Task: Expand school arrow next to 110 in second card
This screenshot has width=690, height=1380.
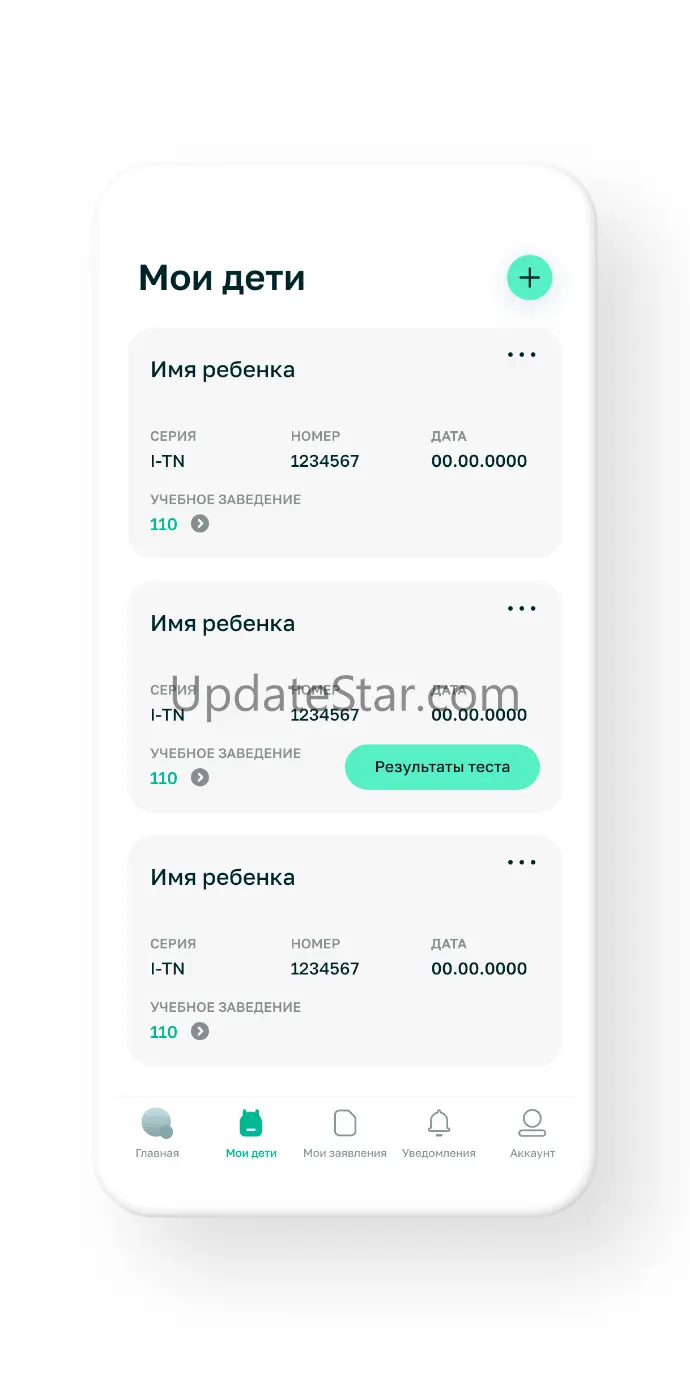Action: 200,777
